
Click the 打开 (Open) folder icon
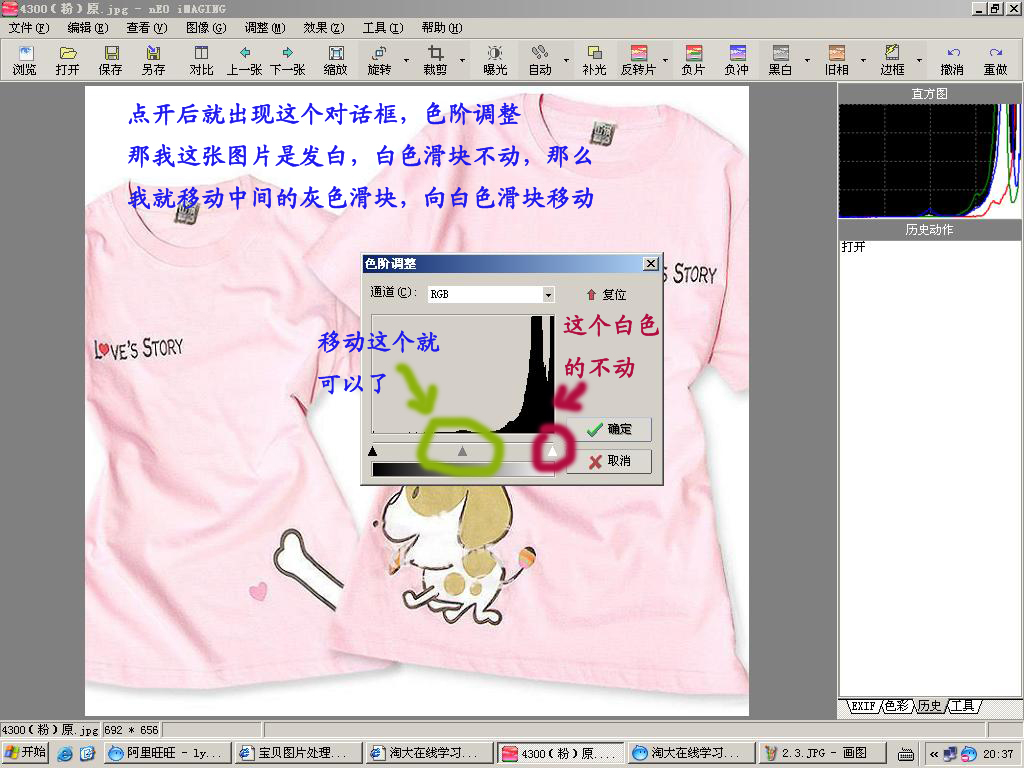tap(67, 60)
